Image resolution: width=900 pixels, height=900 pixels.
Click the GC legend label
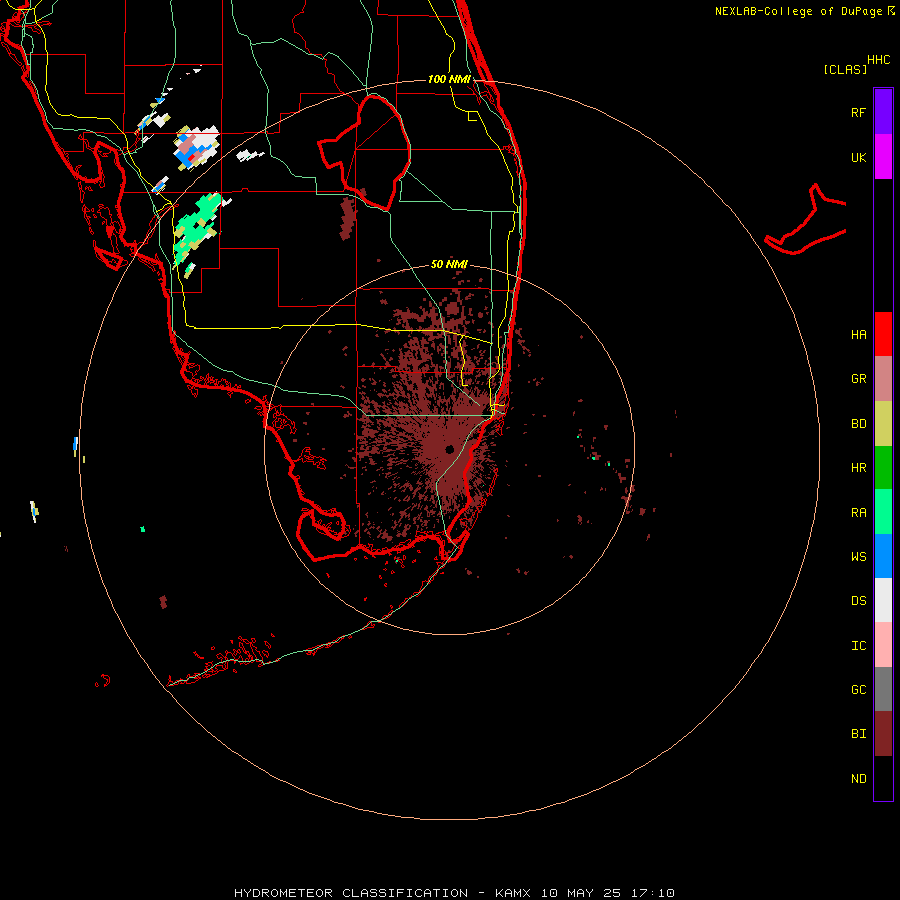click(858, 690)
